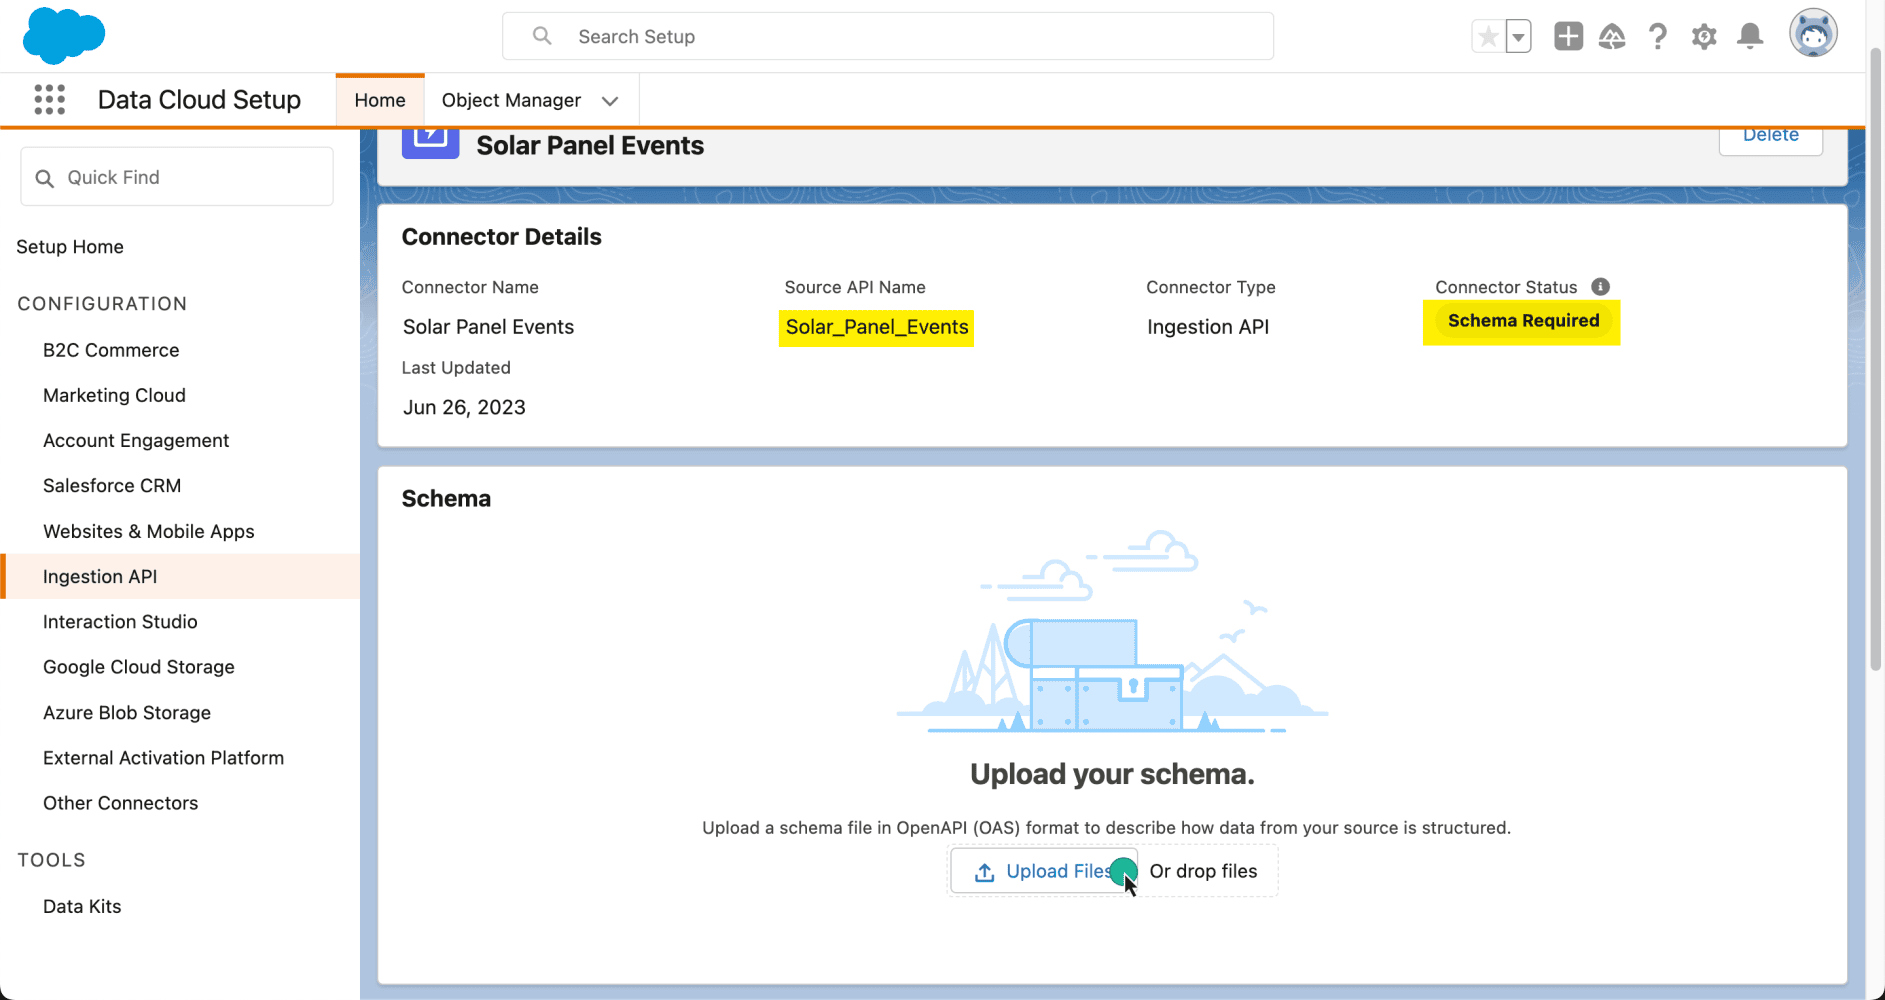Click the page vertical scrollbar

(1876, 360)
